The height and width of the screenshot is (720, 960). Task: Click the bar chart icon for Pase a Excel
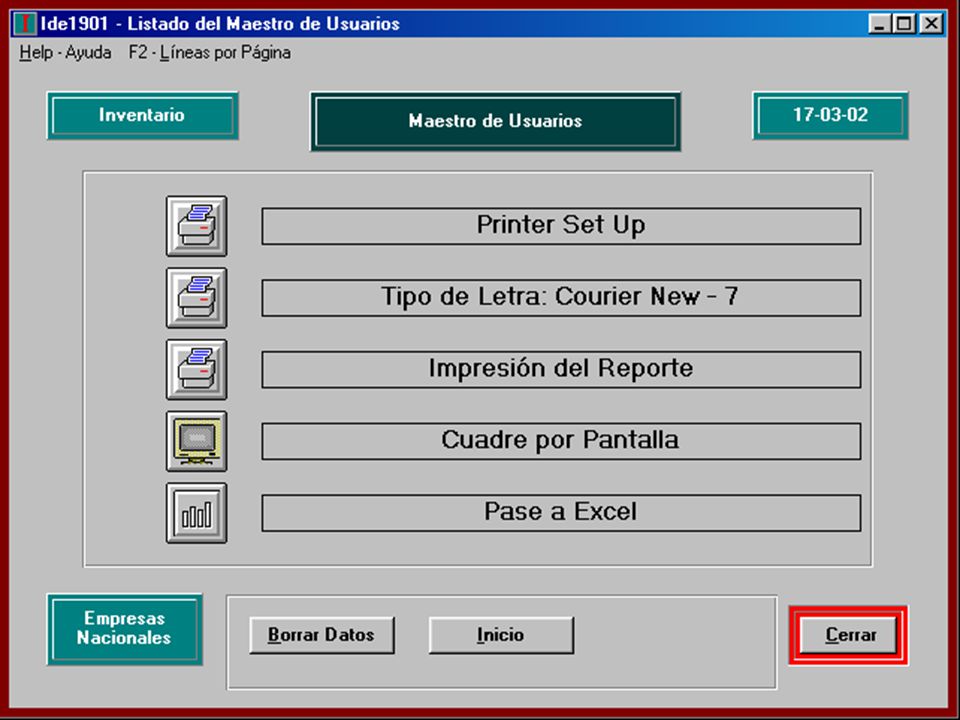[x=197, y=512]
